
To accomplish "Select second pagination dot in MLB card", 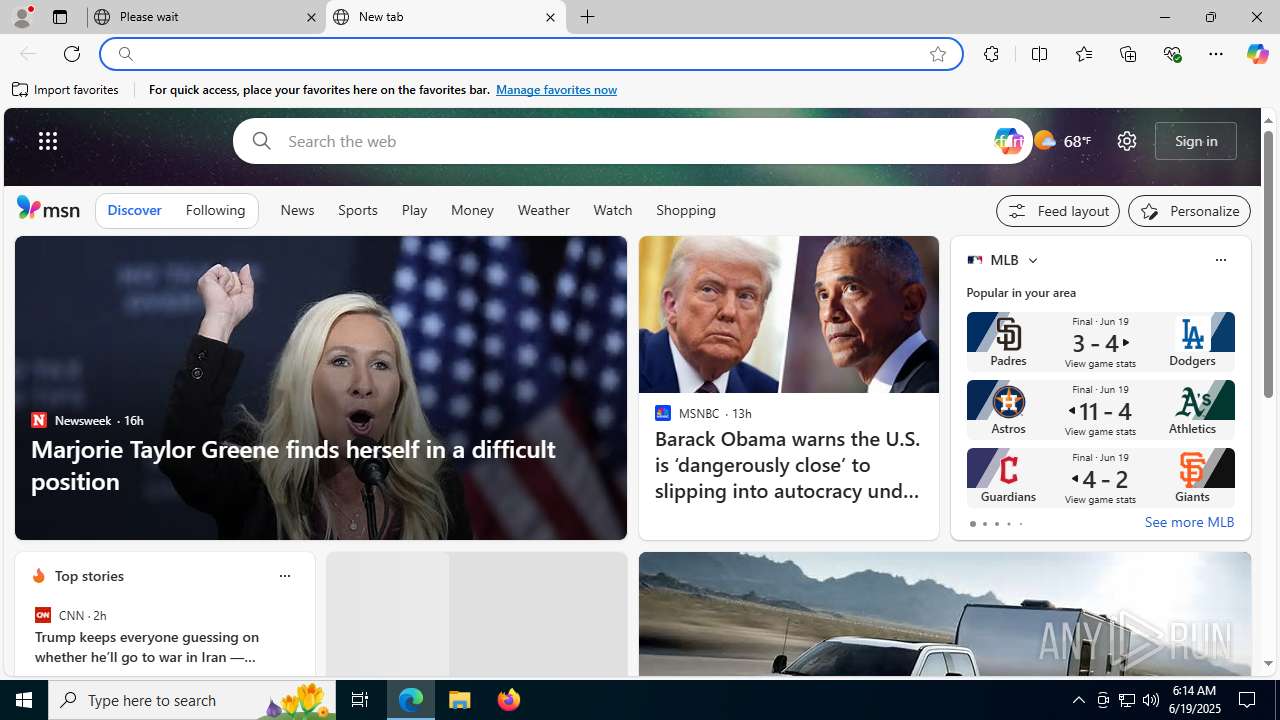I will tap(984, 524).
